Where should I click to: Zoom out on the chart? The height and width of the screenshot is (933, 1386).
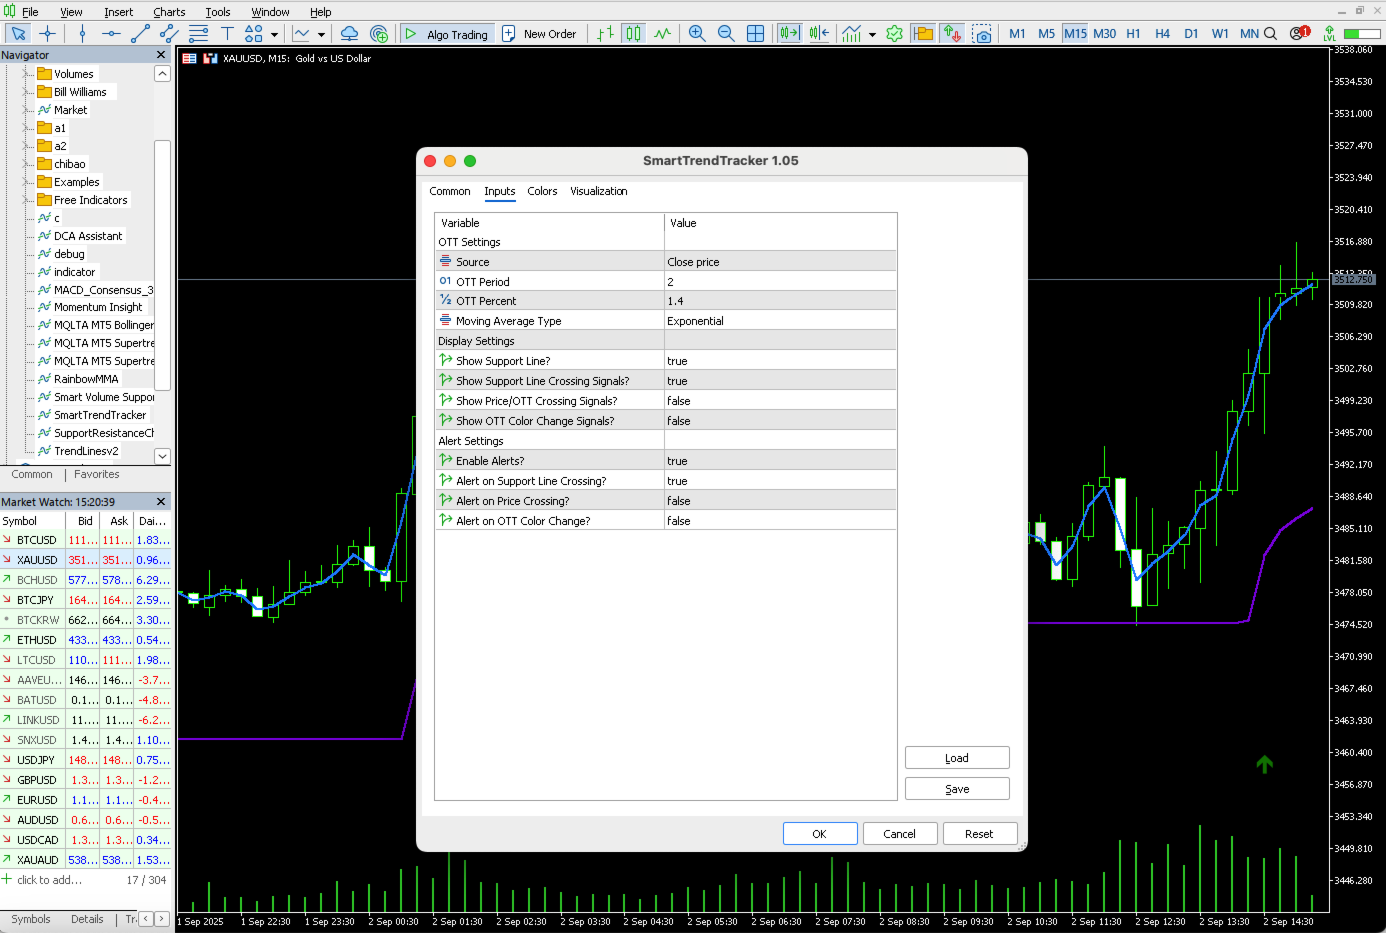[726, 33]
